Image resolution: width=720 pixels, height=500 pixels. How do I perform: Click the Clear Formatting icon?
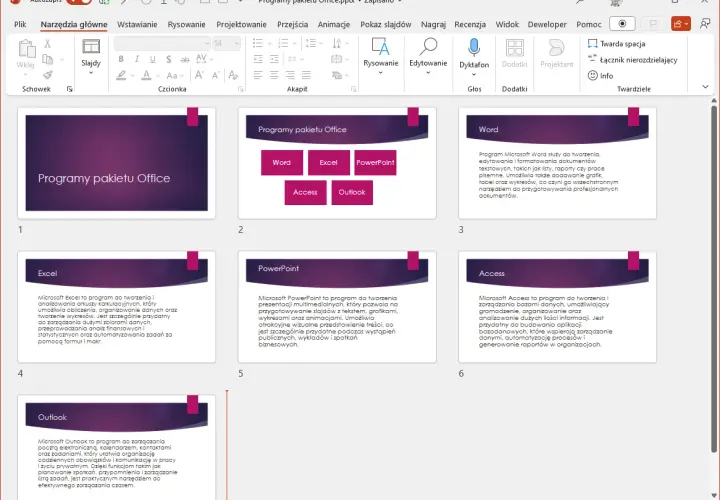(x=233, y=75)
